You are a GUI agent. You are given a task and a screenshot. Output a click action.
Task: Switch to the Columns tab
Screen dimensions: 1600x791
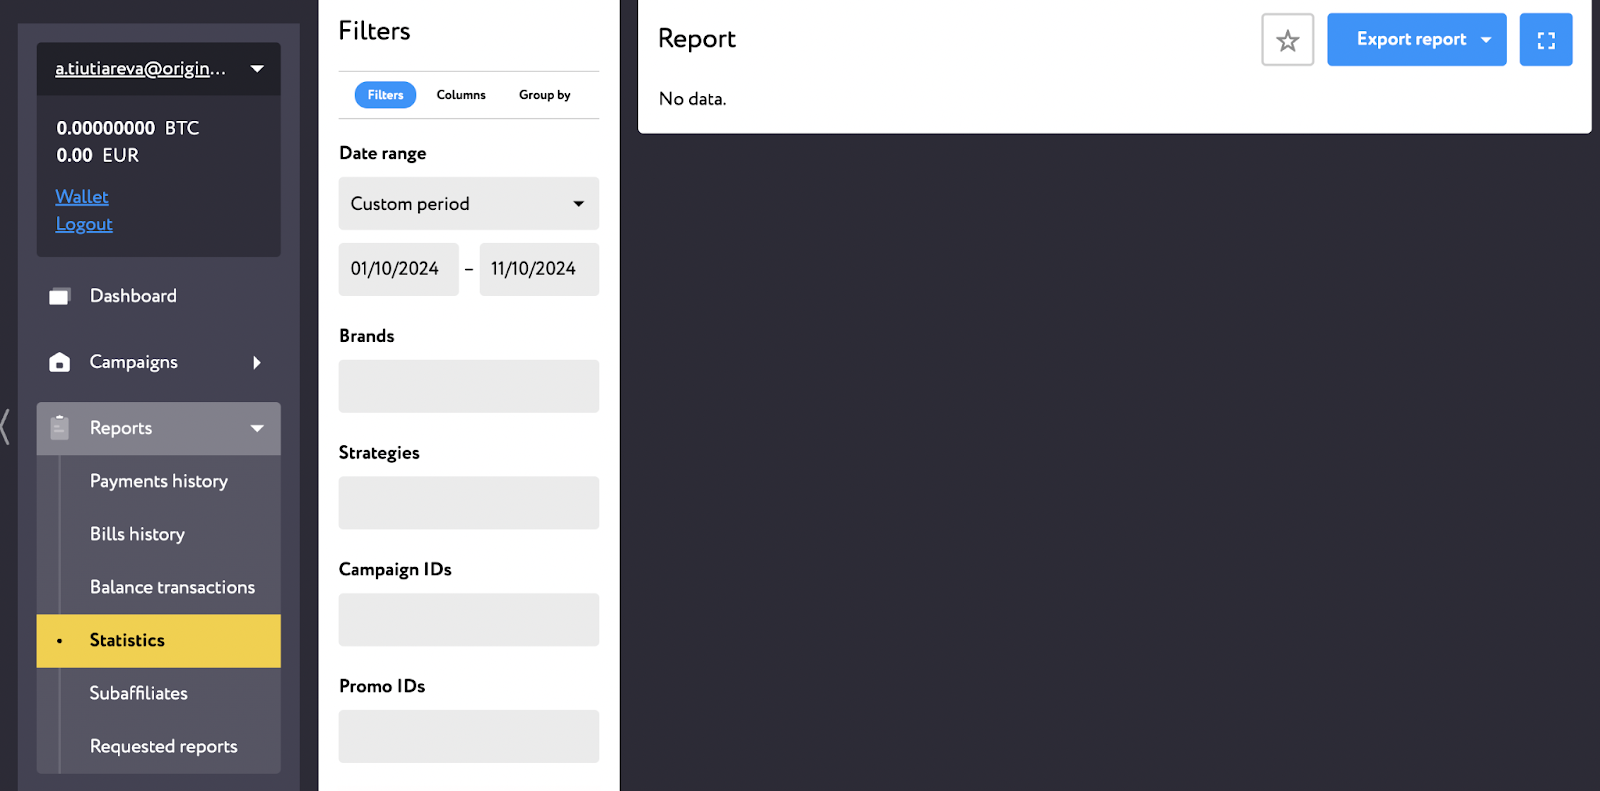(x=461, y=95)
